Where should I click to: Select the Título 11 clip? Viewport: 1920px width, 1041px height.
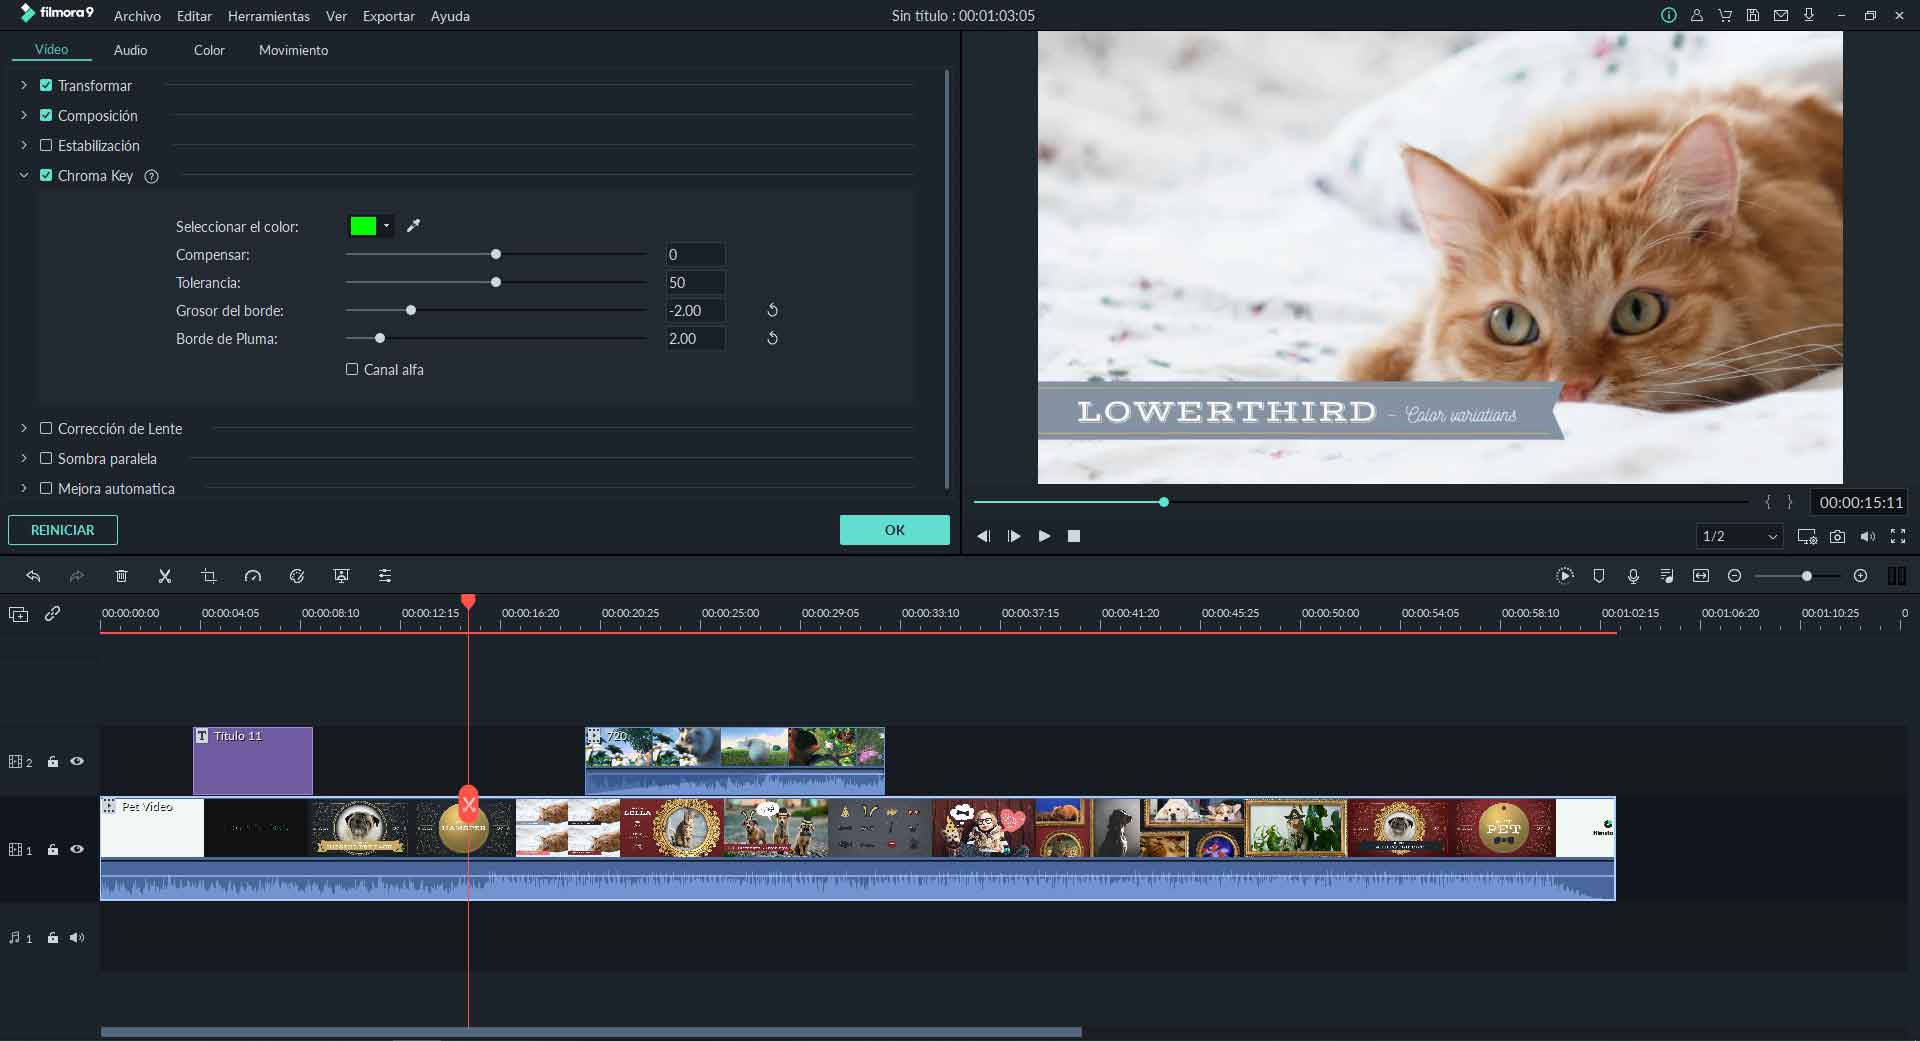tap(253, 761)
